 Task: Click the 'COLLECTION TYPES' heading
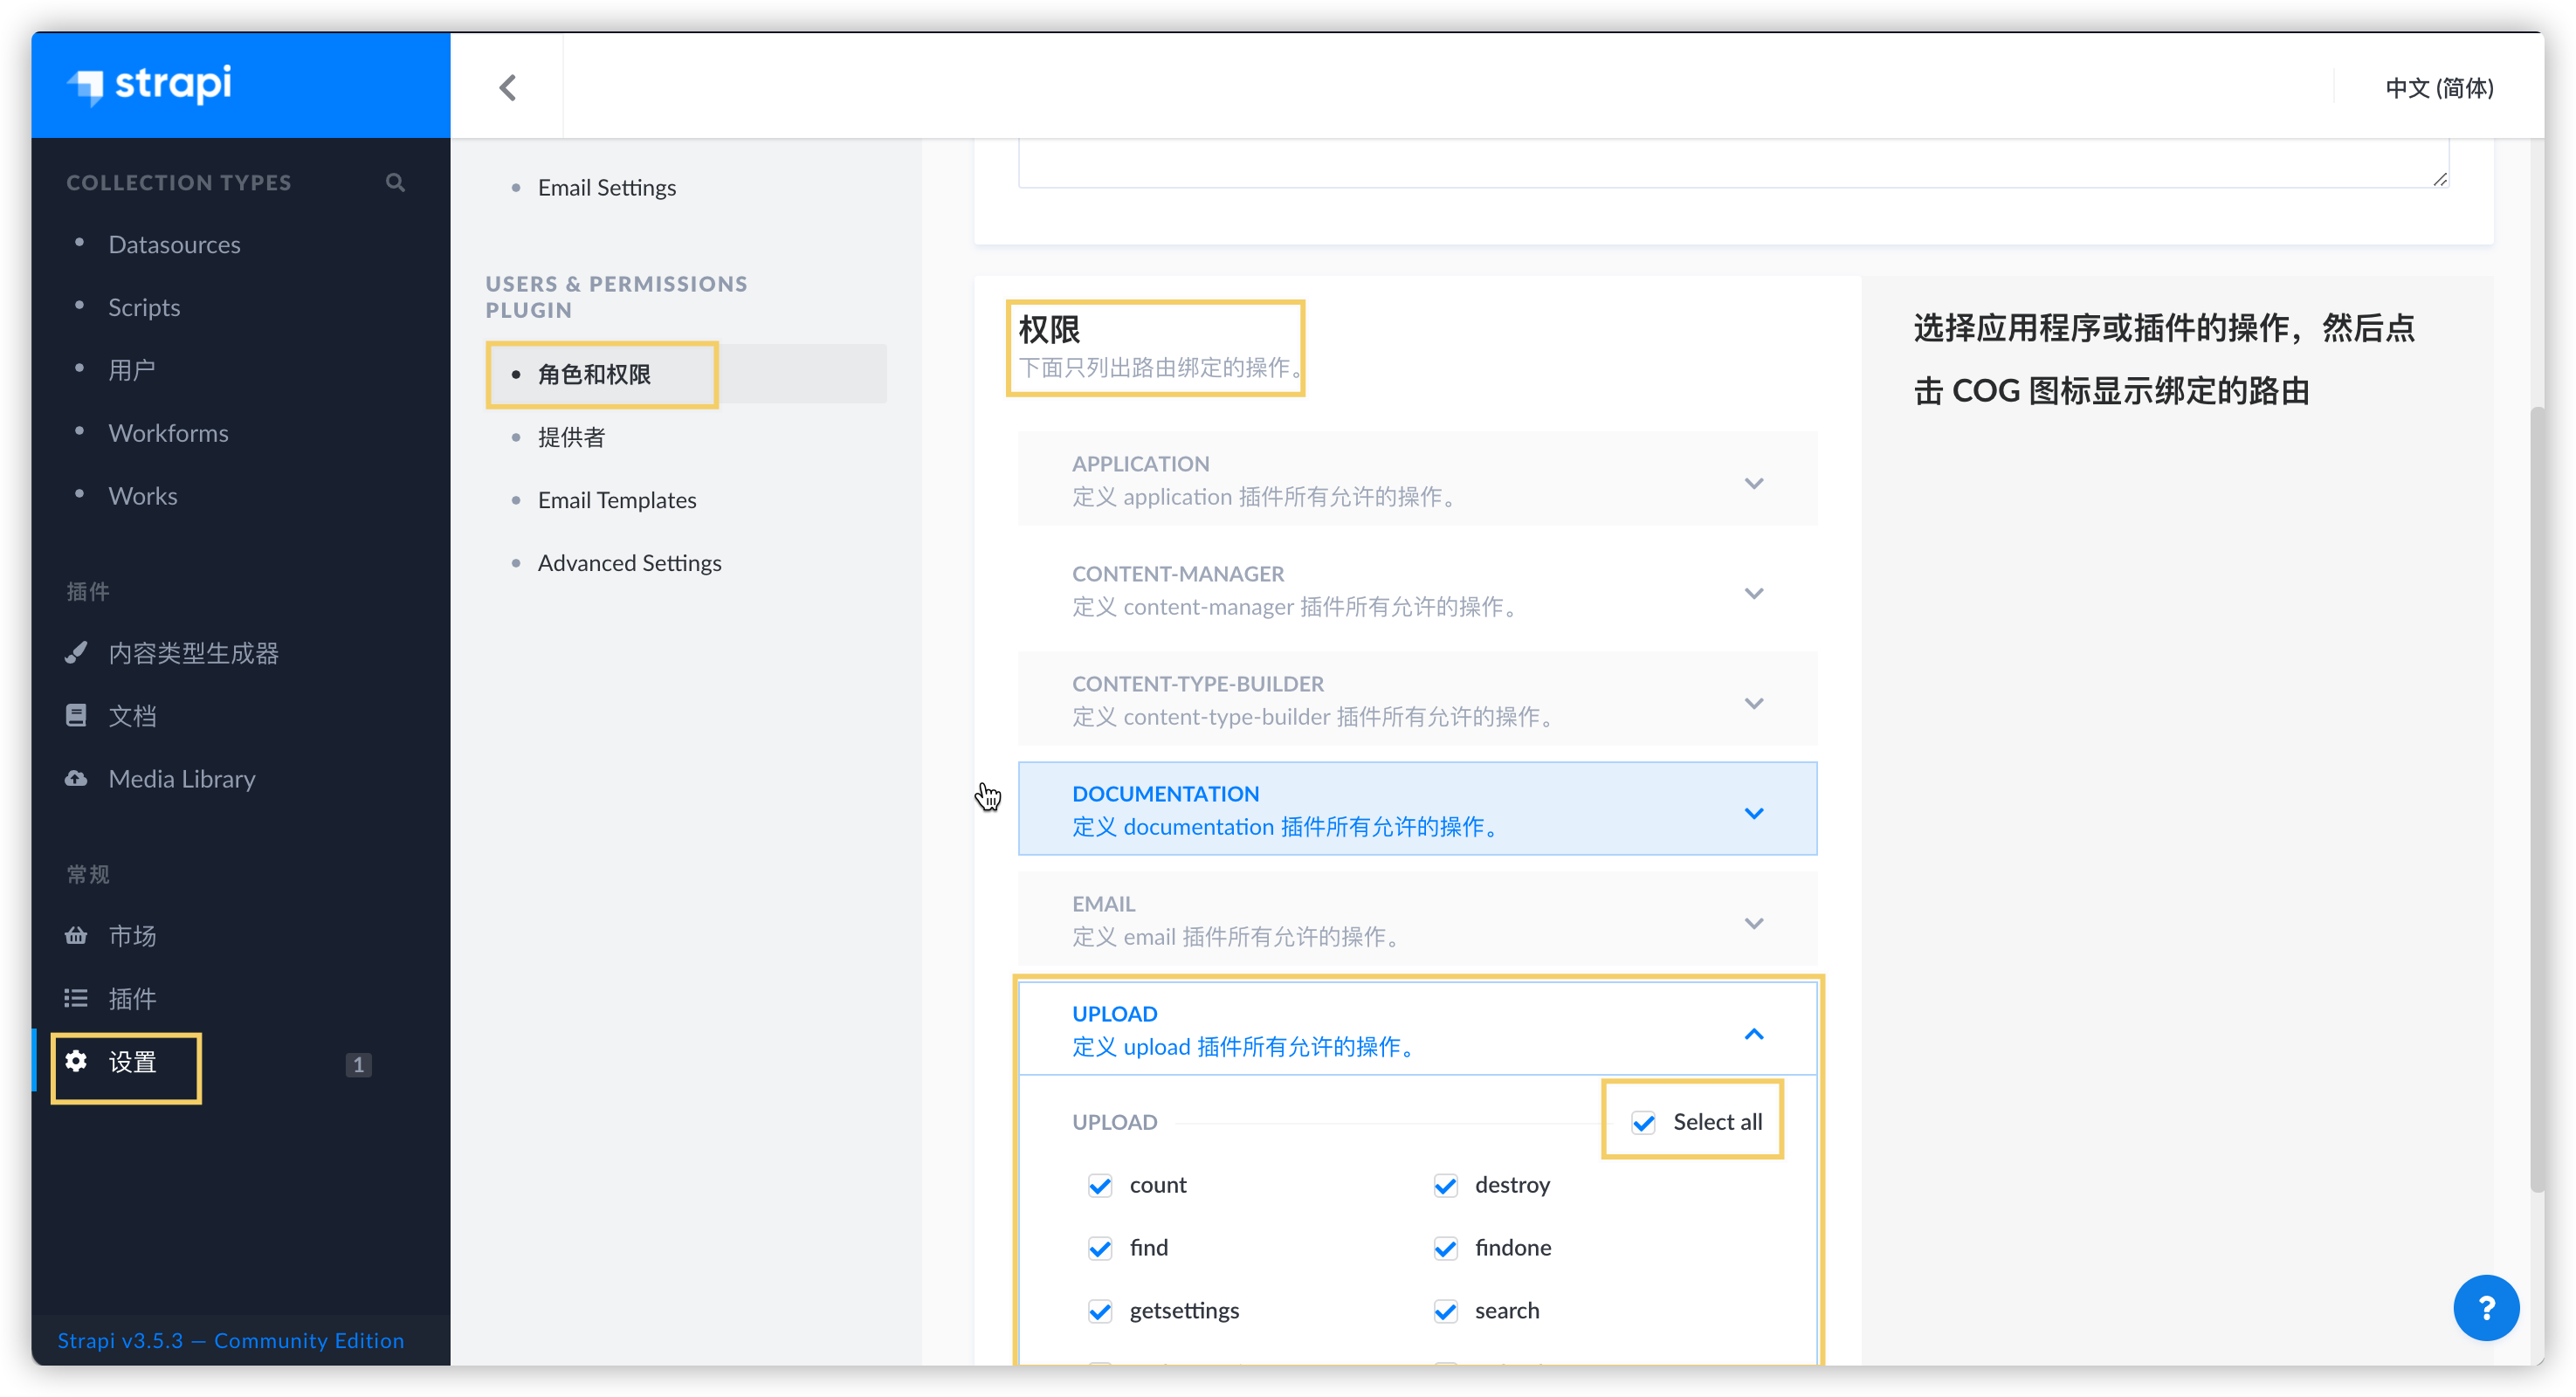tap(178, 183)
